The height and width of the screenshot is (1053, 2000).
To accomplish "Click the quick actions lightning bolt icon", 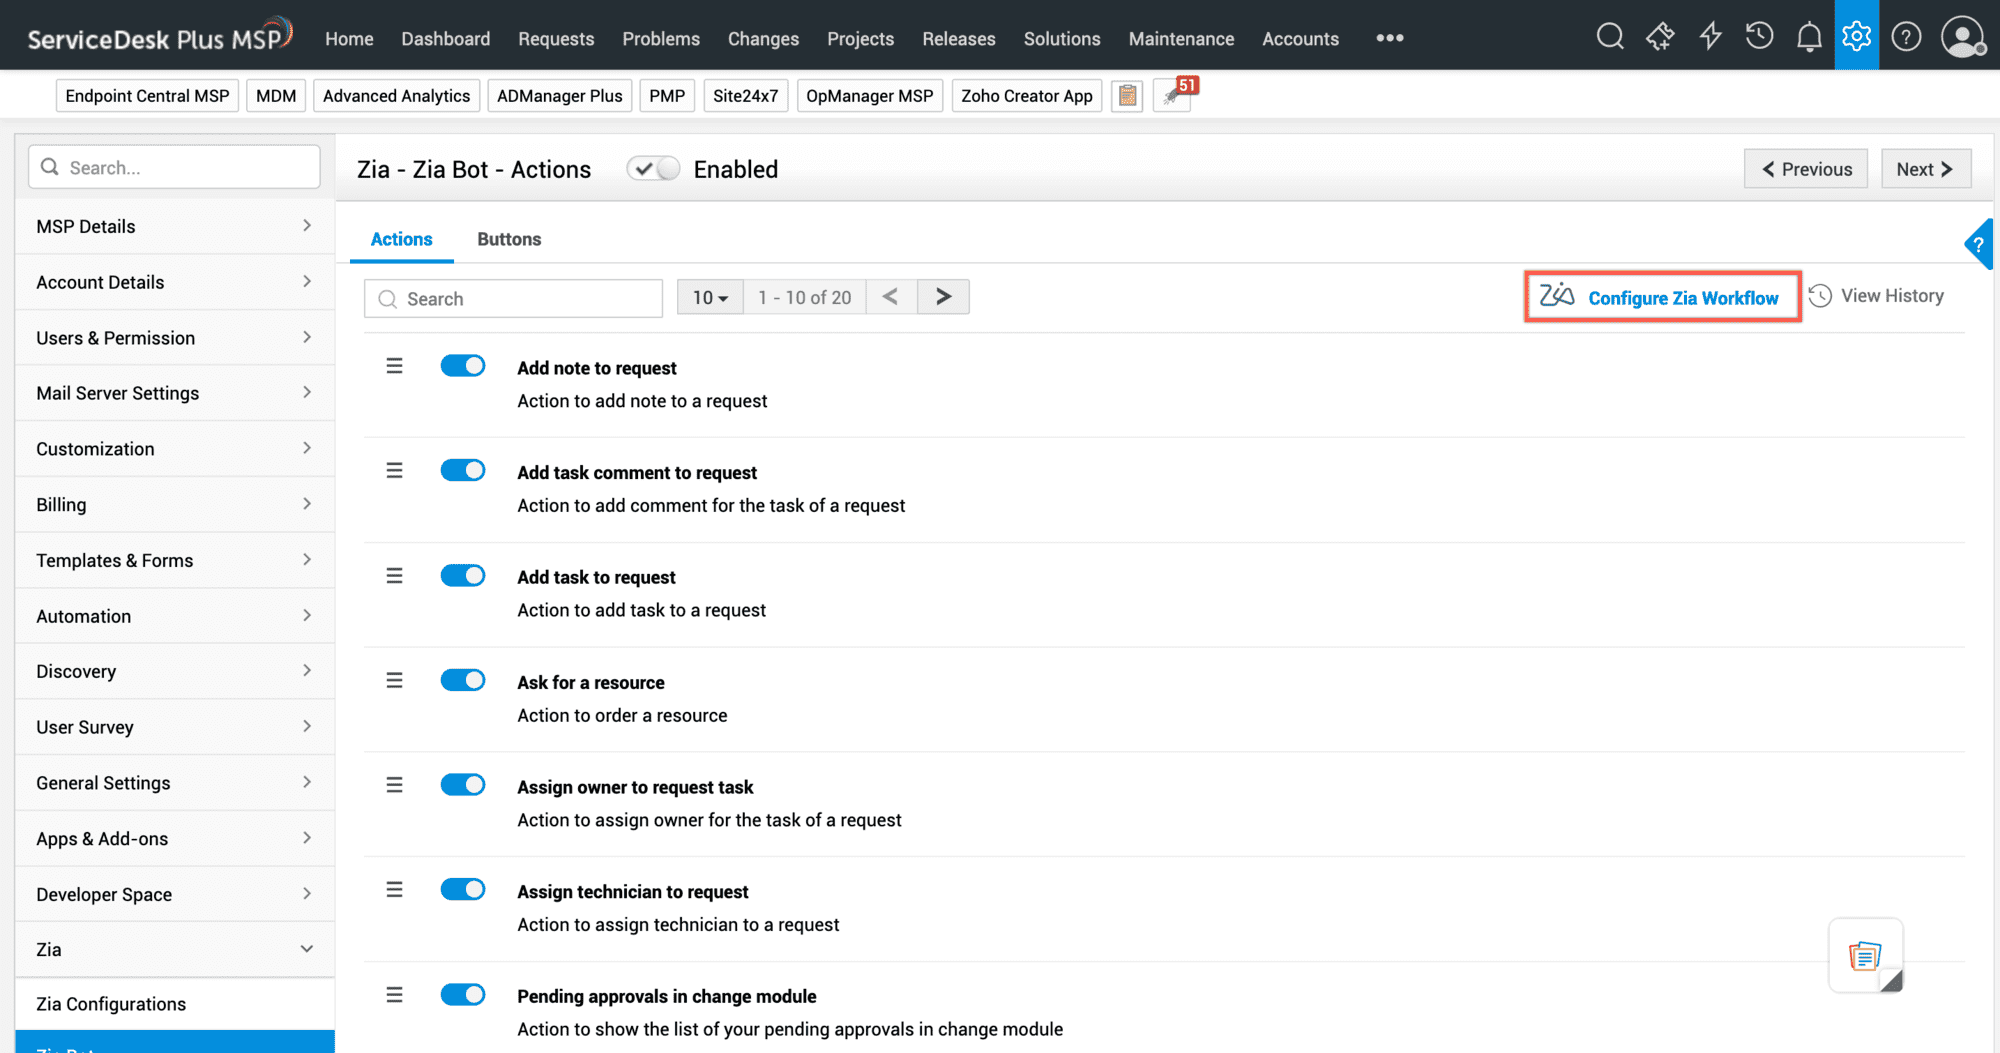I will (x=1710, y=36).
